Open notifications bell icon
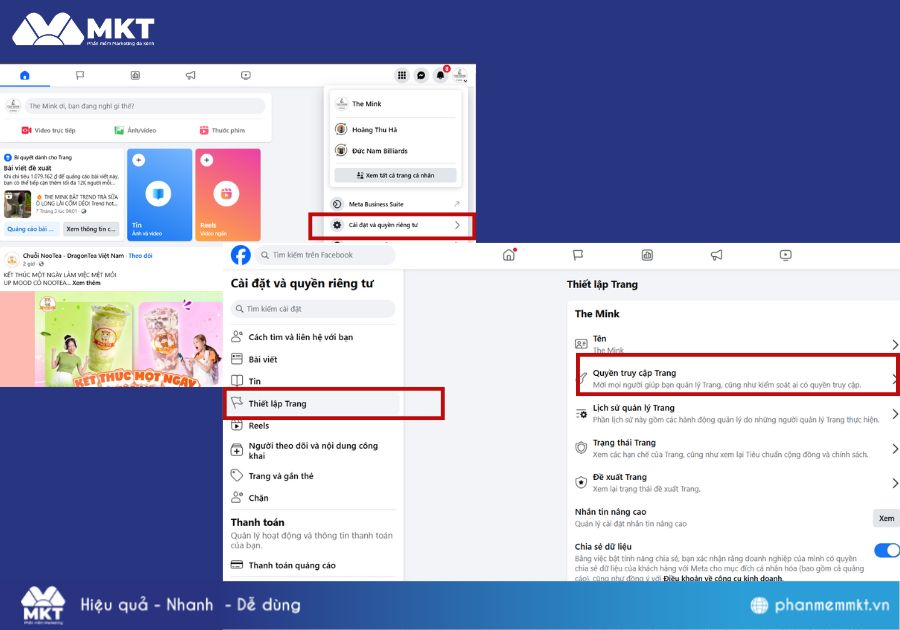Image resolution: width=900 pixels, height=630 pixels. click(440, 75)
